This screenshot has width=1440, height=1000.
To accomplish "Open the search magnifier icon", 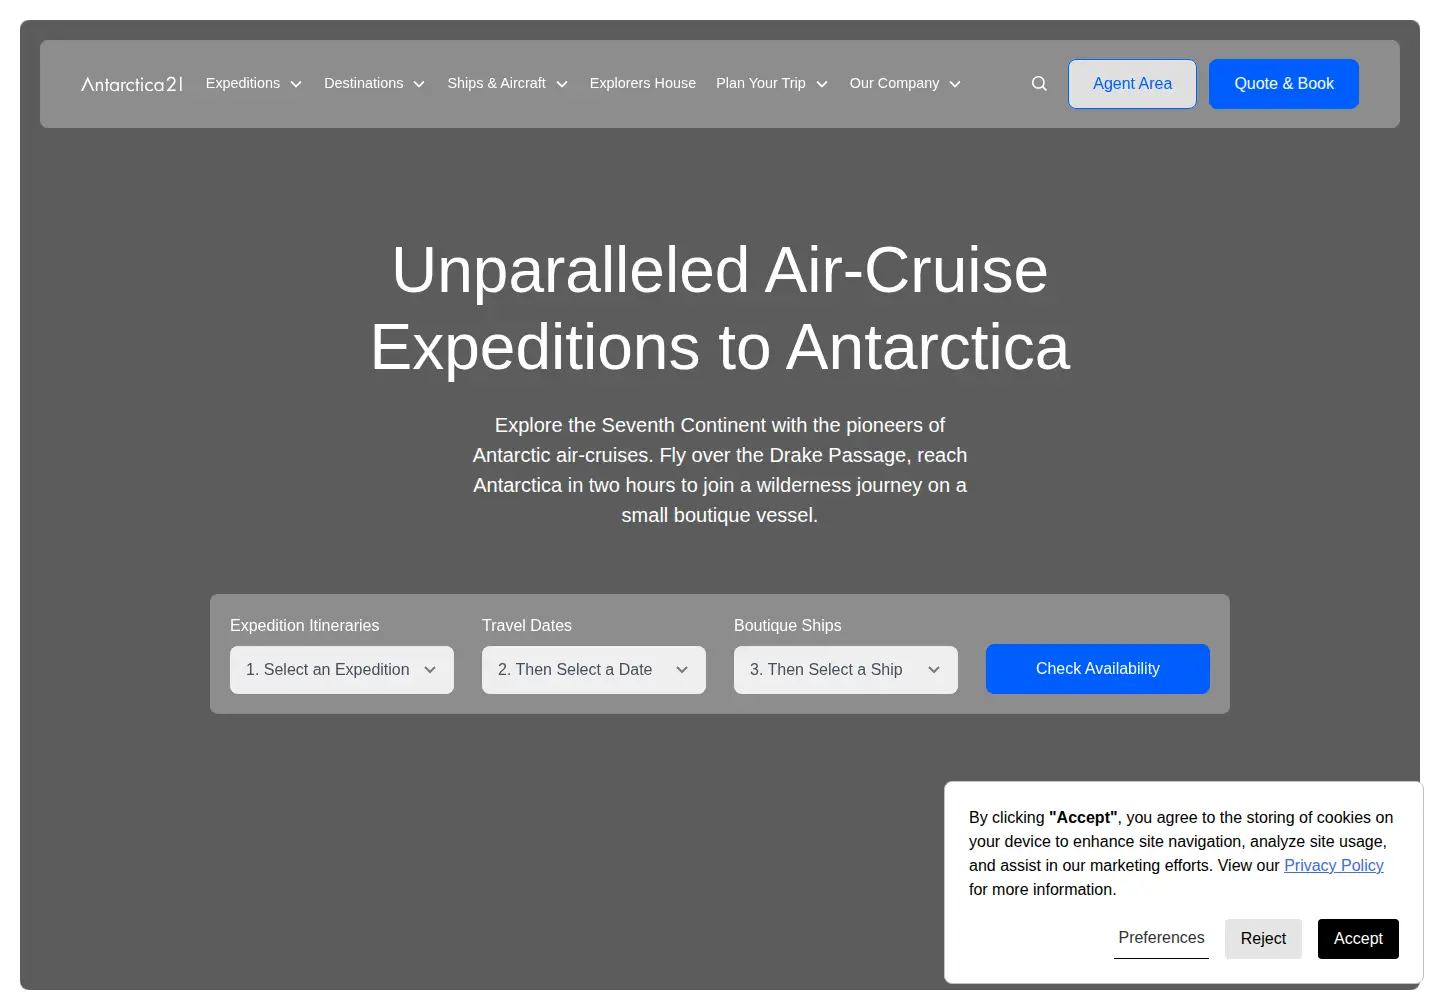I will 1039,84.
